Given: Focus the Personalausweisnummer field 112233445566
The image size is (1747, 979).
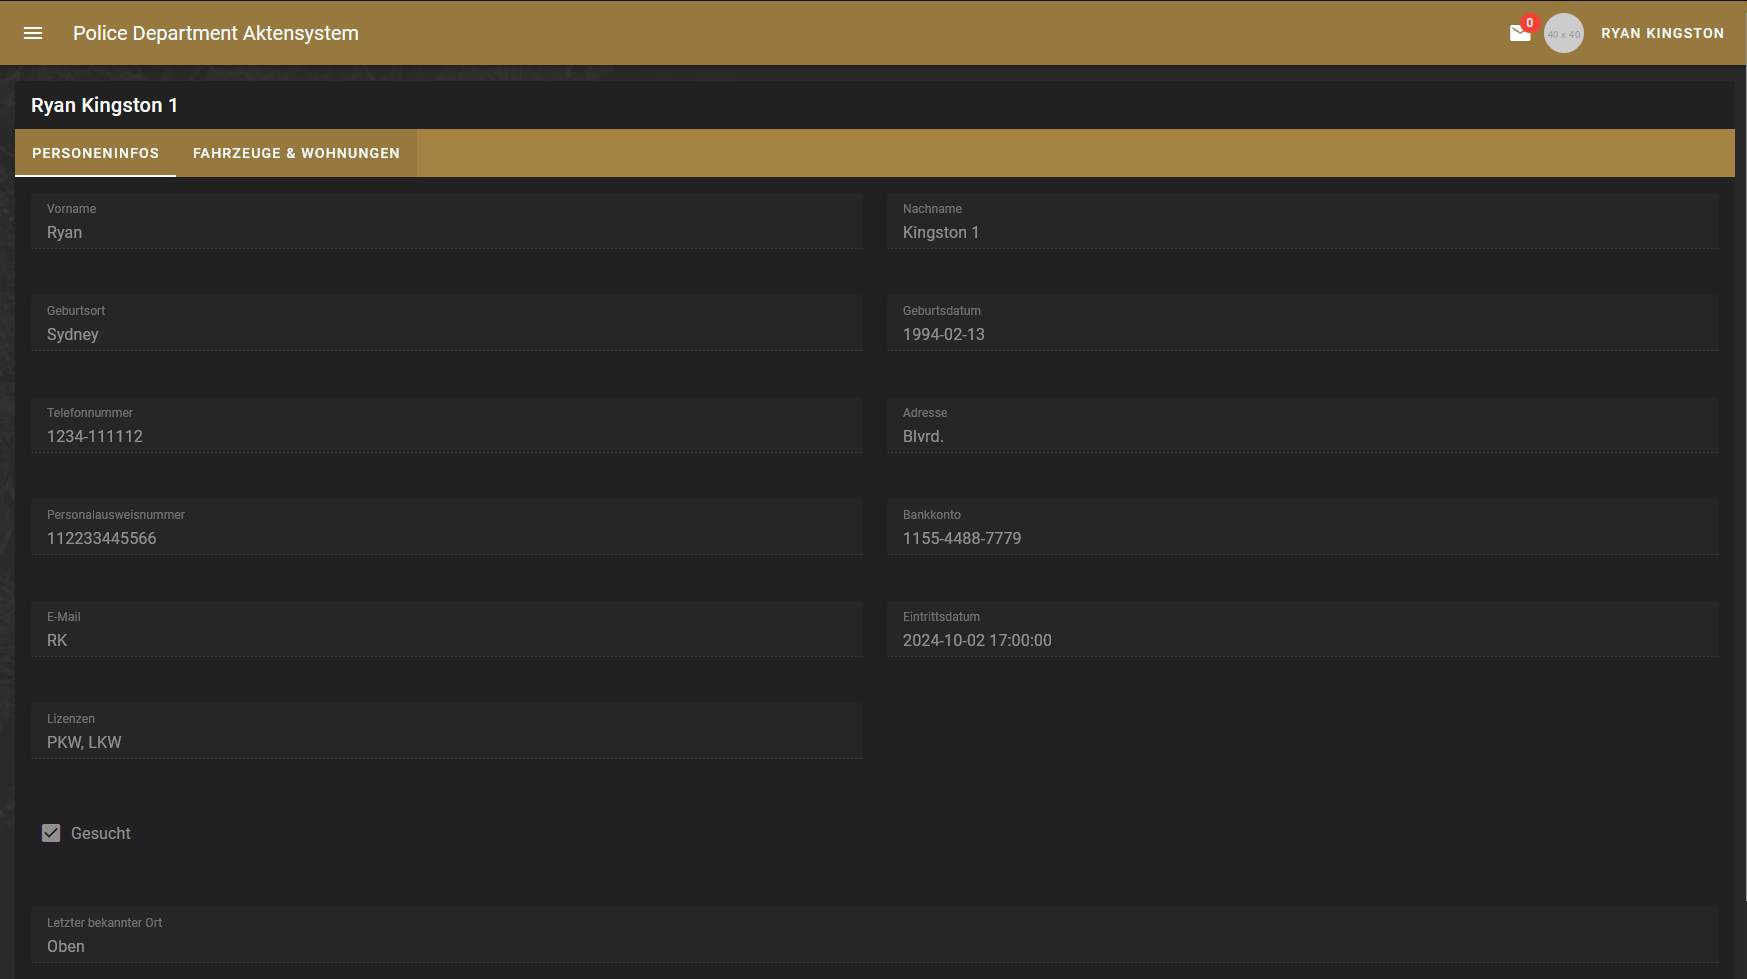Looking at the screenshot, I should [447, 527].
